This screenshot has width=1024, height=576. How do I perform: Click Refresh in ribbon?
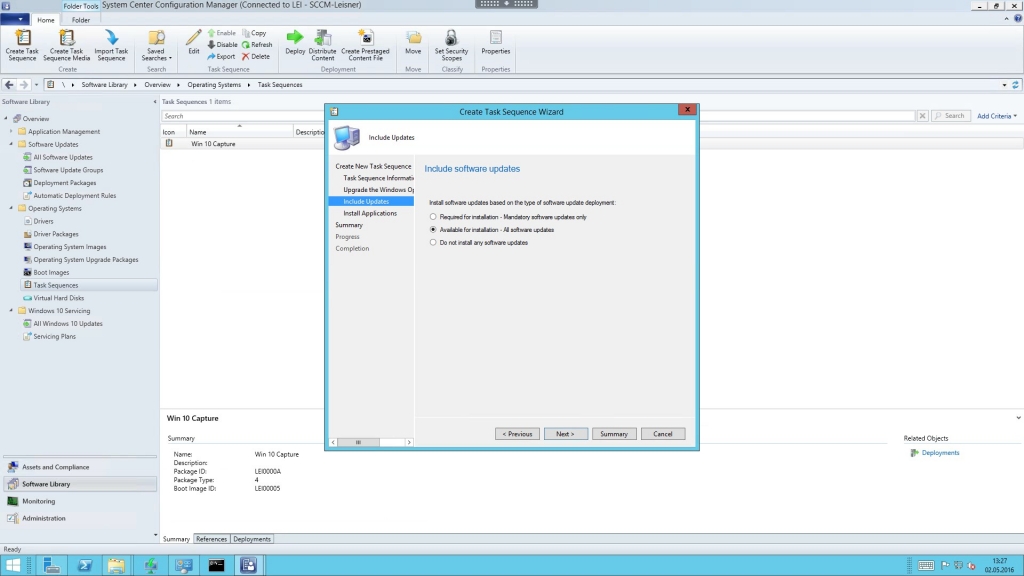[x=257, y=44]
